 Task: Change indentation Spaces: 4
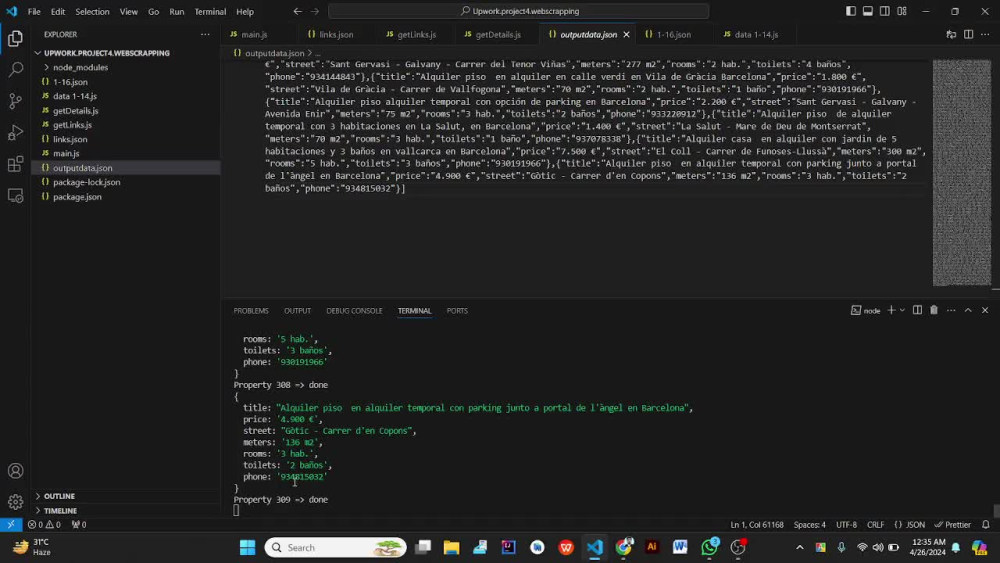coord(809,525)
